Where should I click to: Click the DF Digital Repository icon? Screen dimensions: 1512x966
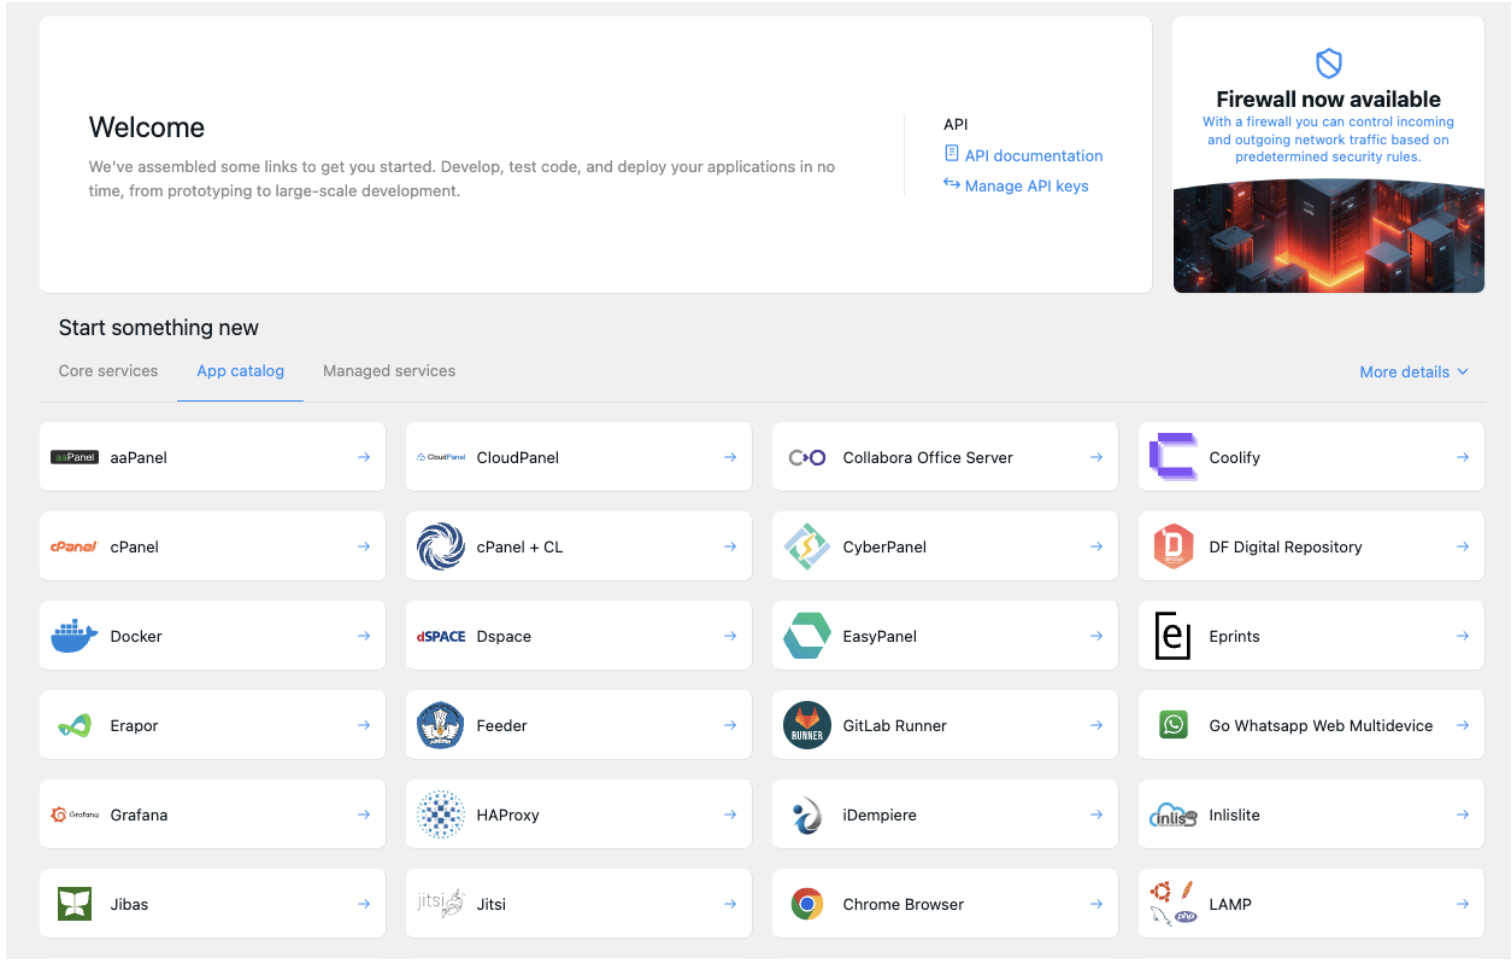(x=1173, y=546)
